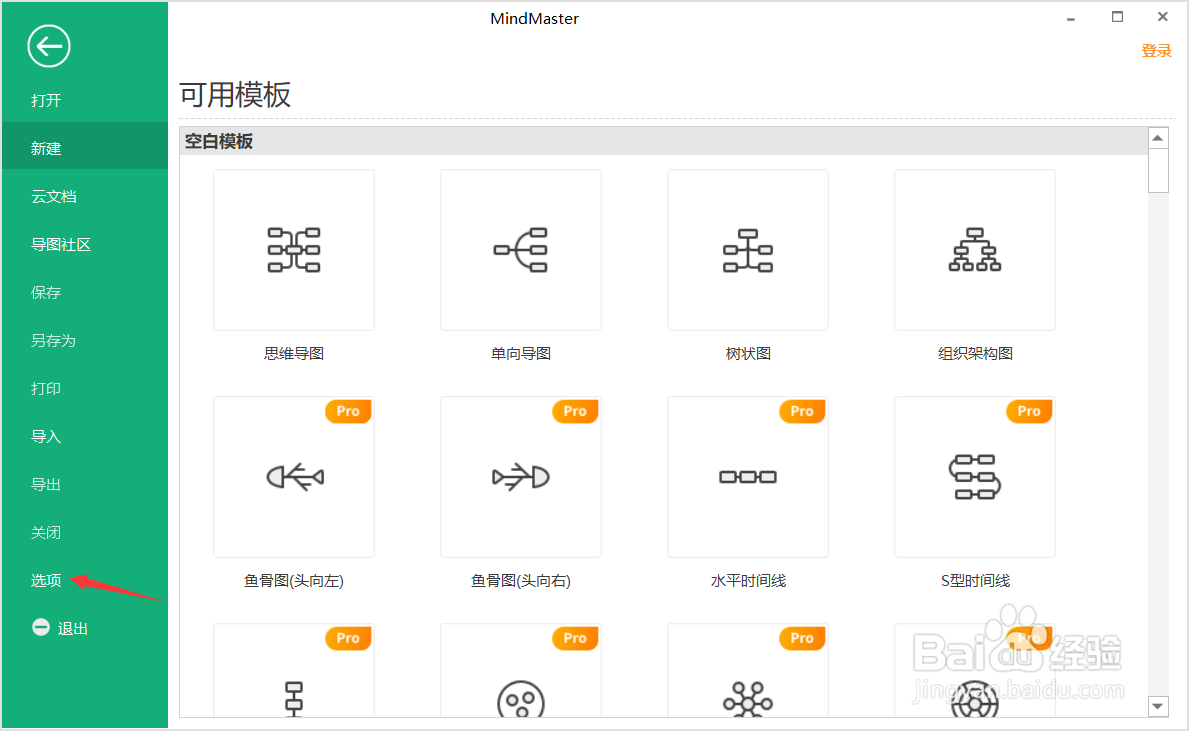The image size is (1189, 731).
Task: Click the minus icon beside 退出
Action: (41, 627)
